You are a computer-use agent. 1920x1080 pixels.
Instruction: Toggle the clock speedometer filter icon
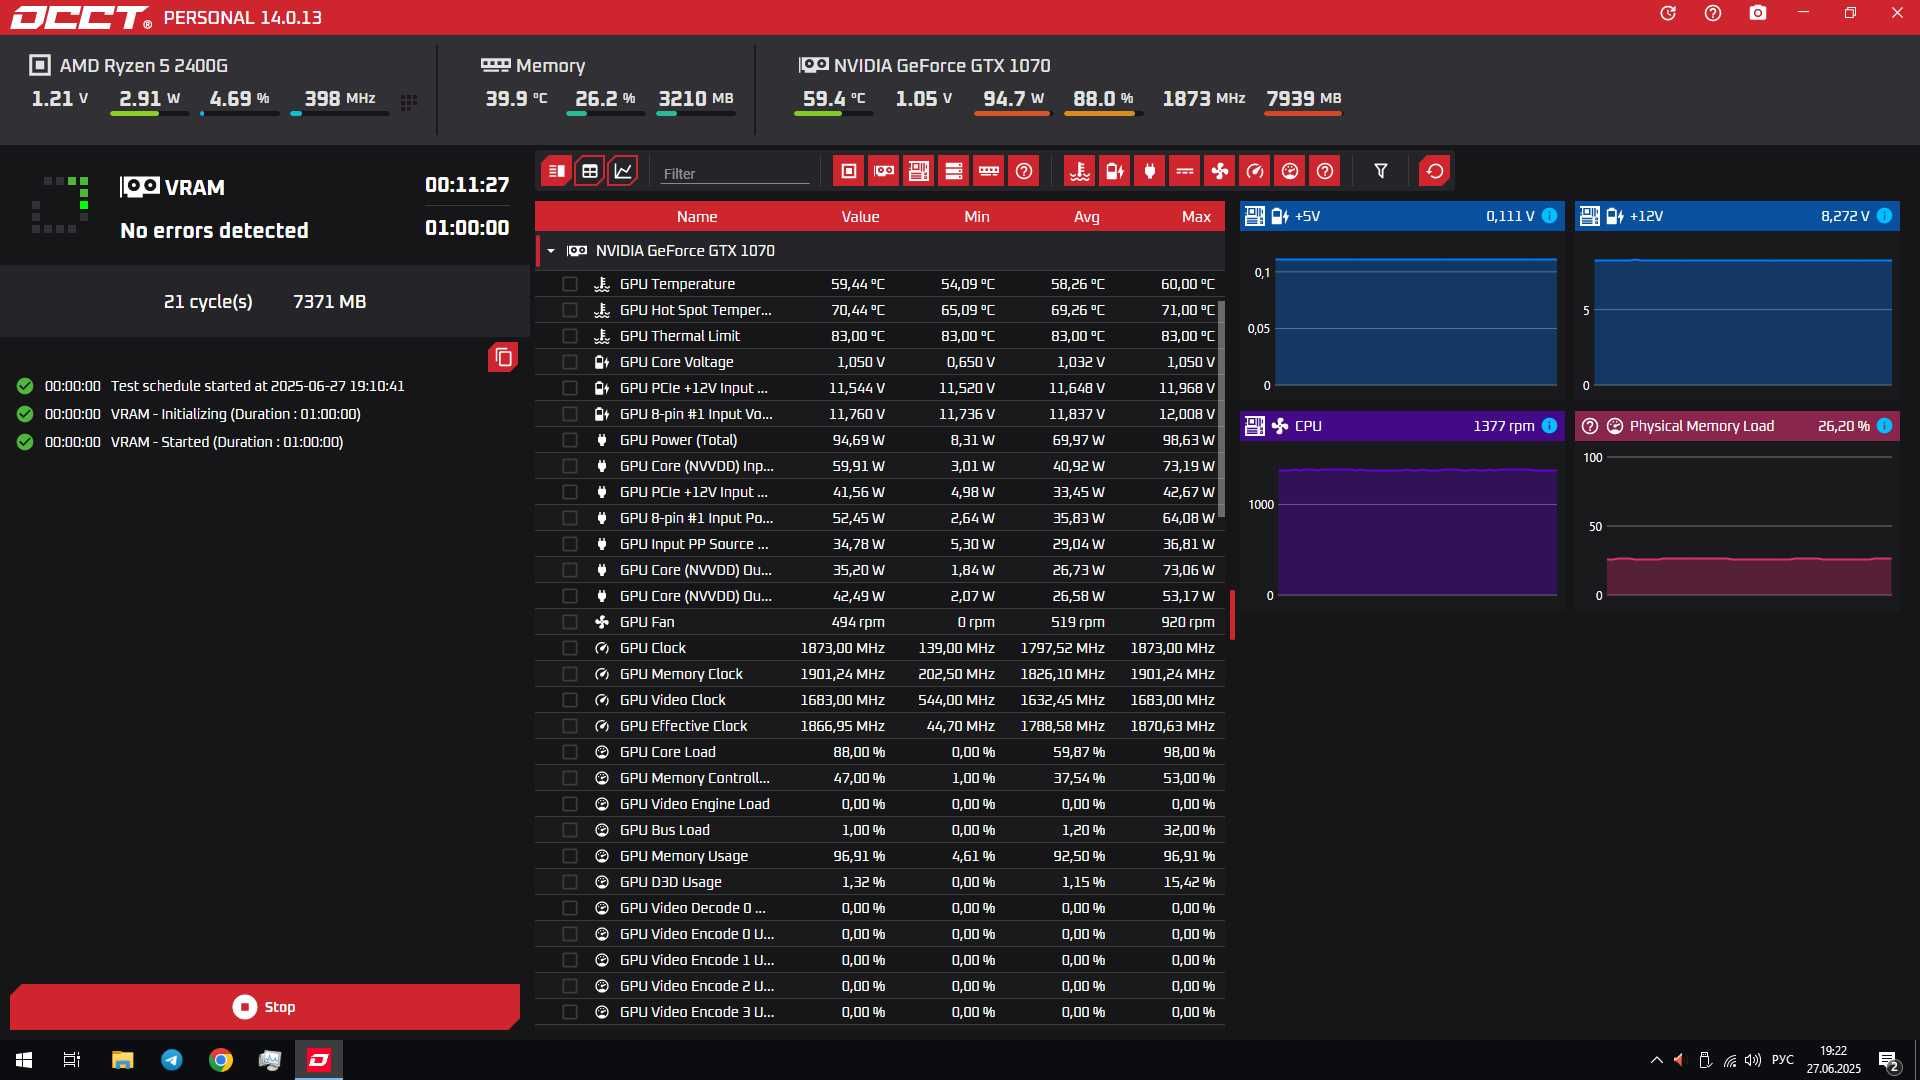(x=1255, y=171)
